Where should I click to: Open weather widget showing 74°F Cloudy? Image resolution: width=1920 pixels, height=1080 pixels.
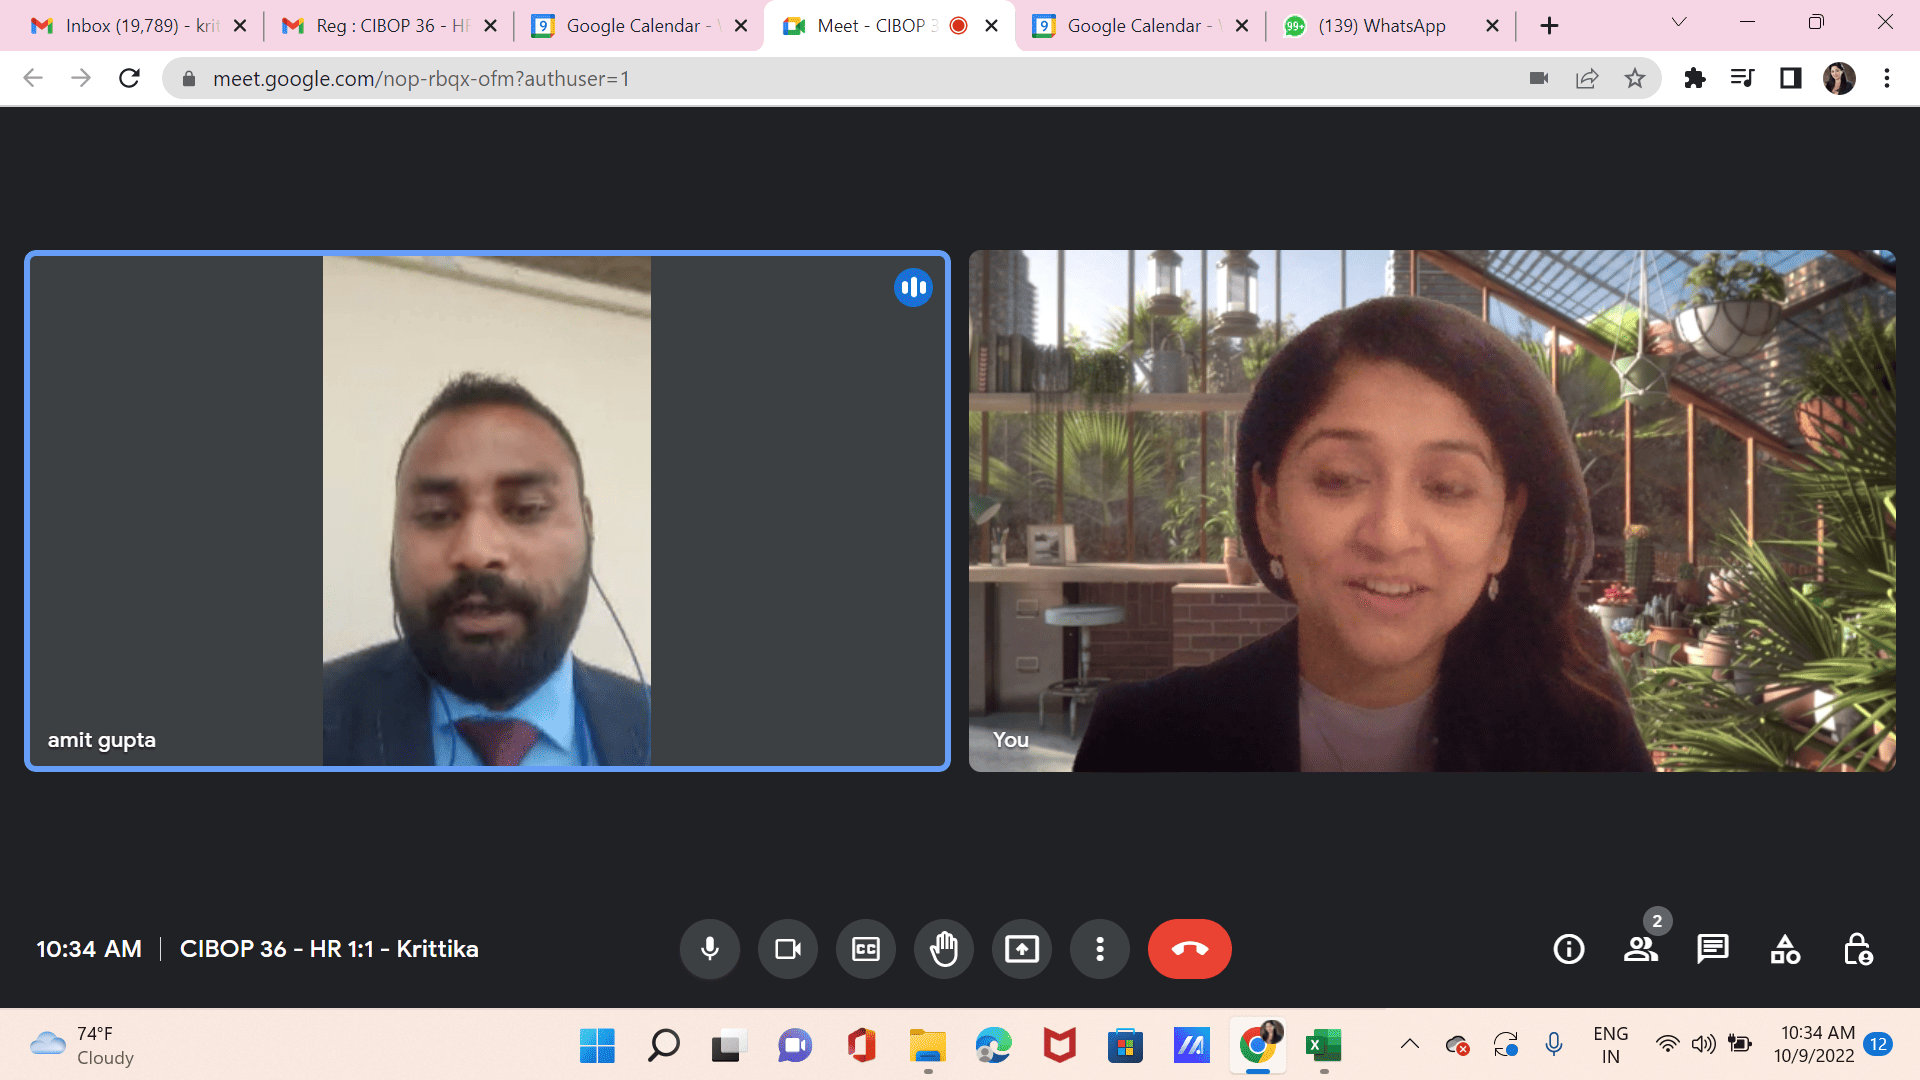(x=82, y=1045)
